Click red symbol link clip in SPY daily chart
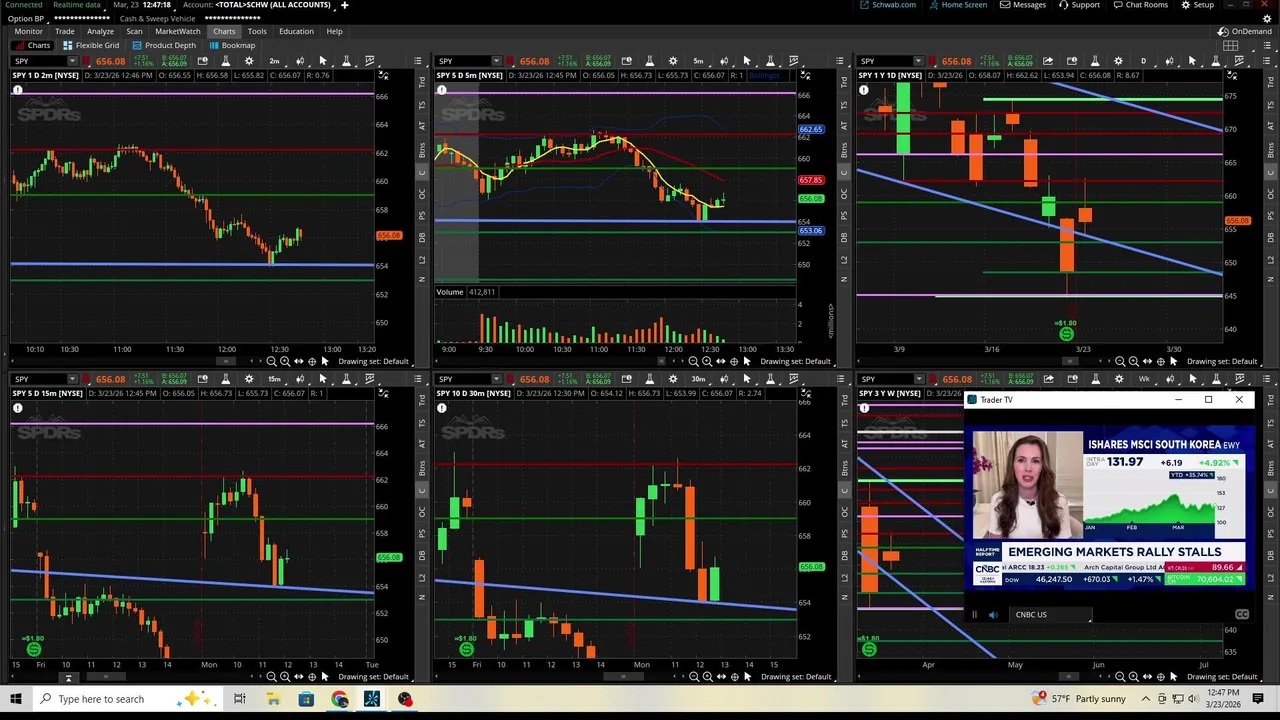Screen dimensions: 1280x720 pyautogui.click(x=933, y=61)
